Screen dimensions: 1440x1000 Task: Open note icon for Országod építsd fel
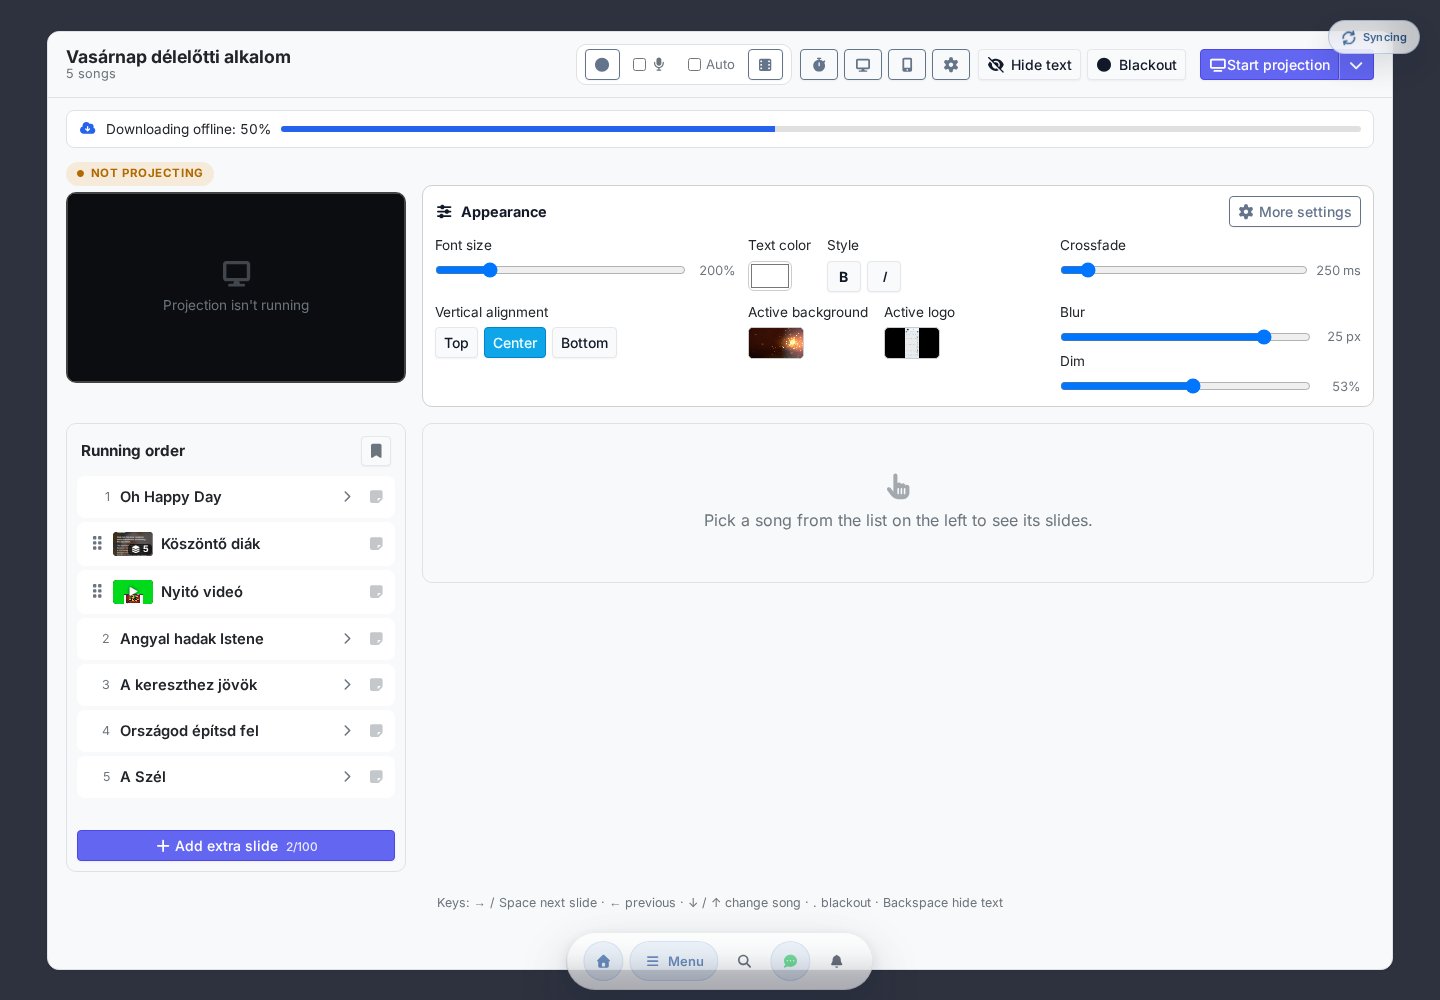click(x=376, y=731)
